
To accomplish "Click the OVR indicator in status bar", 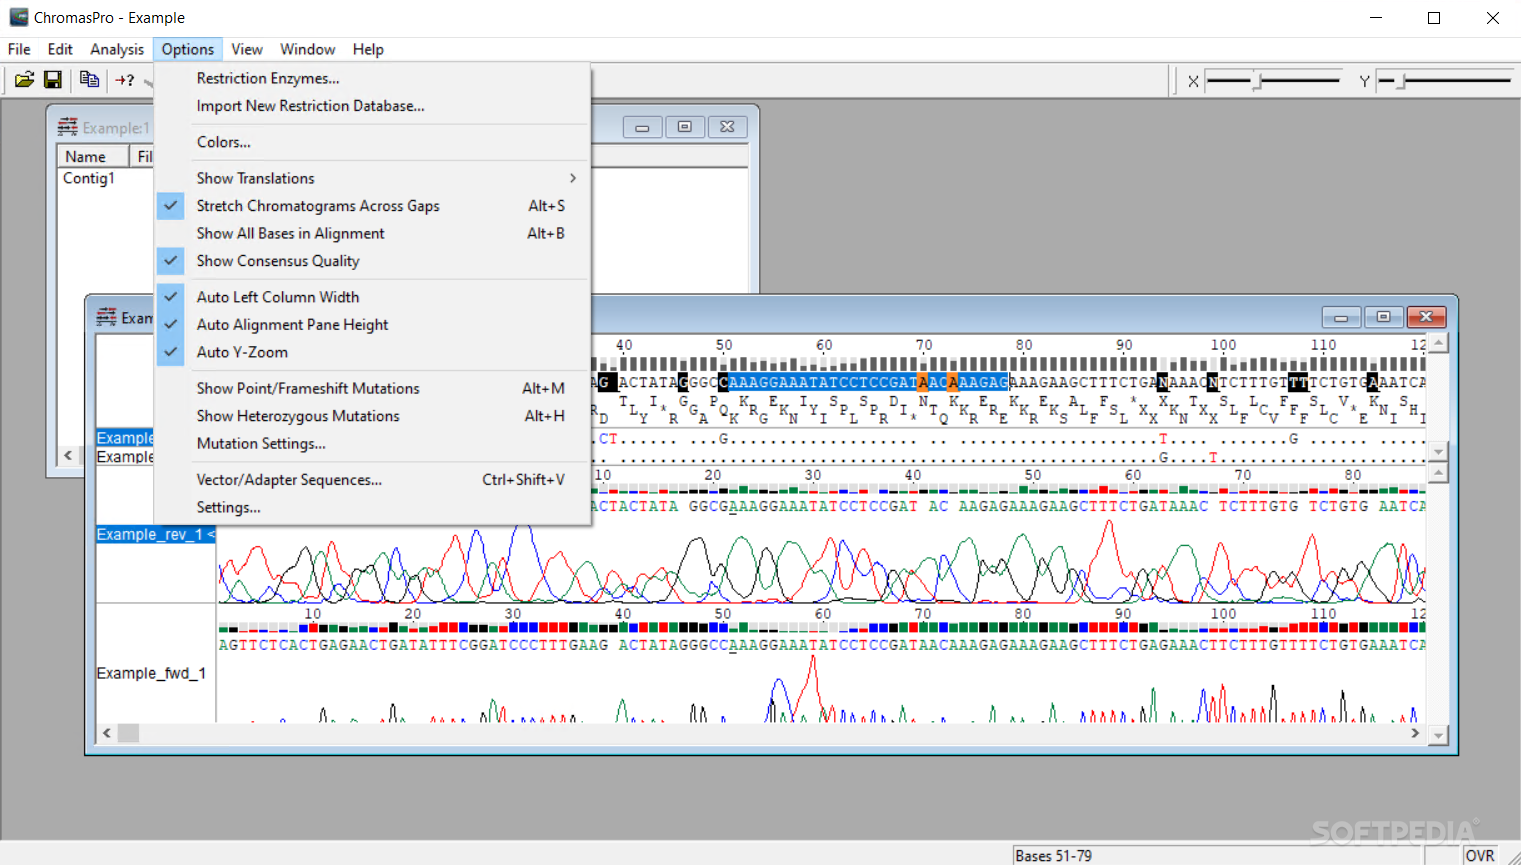I will coord(1480,856).
